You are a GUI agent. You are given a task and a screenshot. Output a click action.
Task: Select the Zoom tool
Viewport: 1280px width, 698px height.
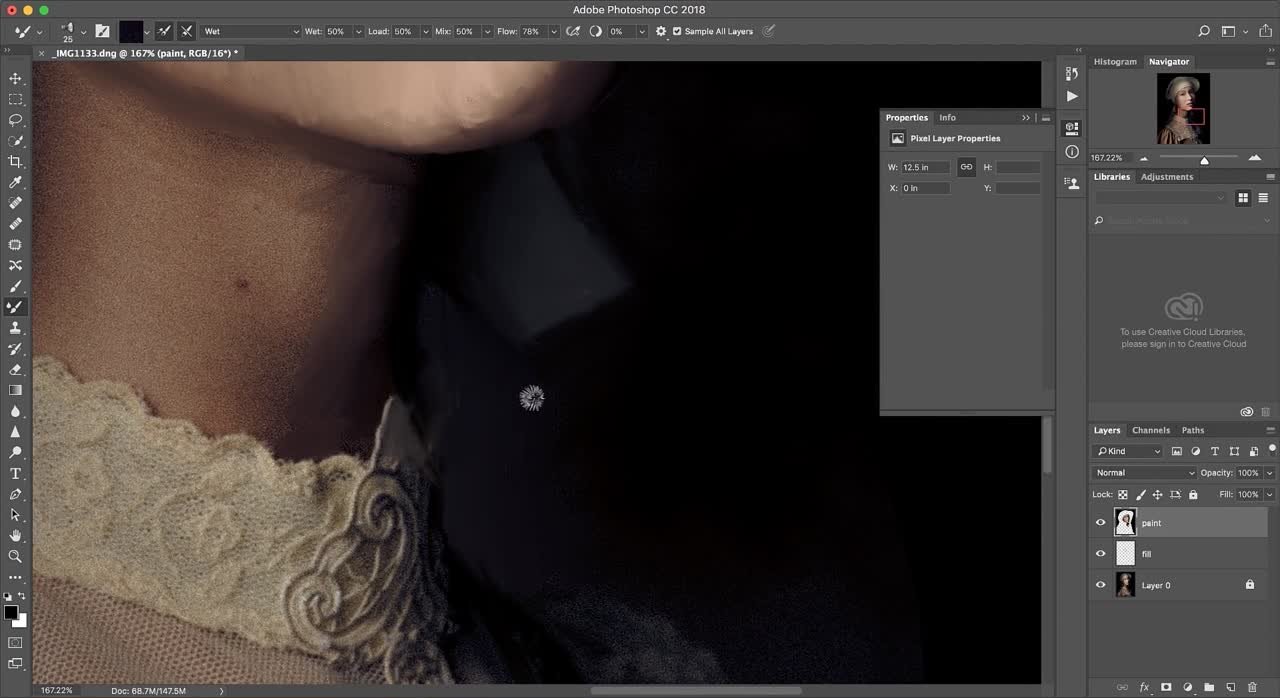pyautogui.click(x=15, y=556)
